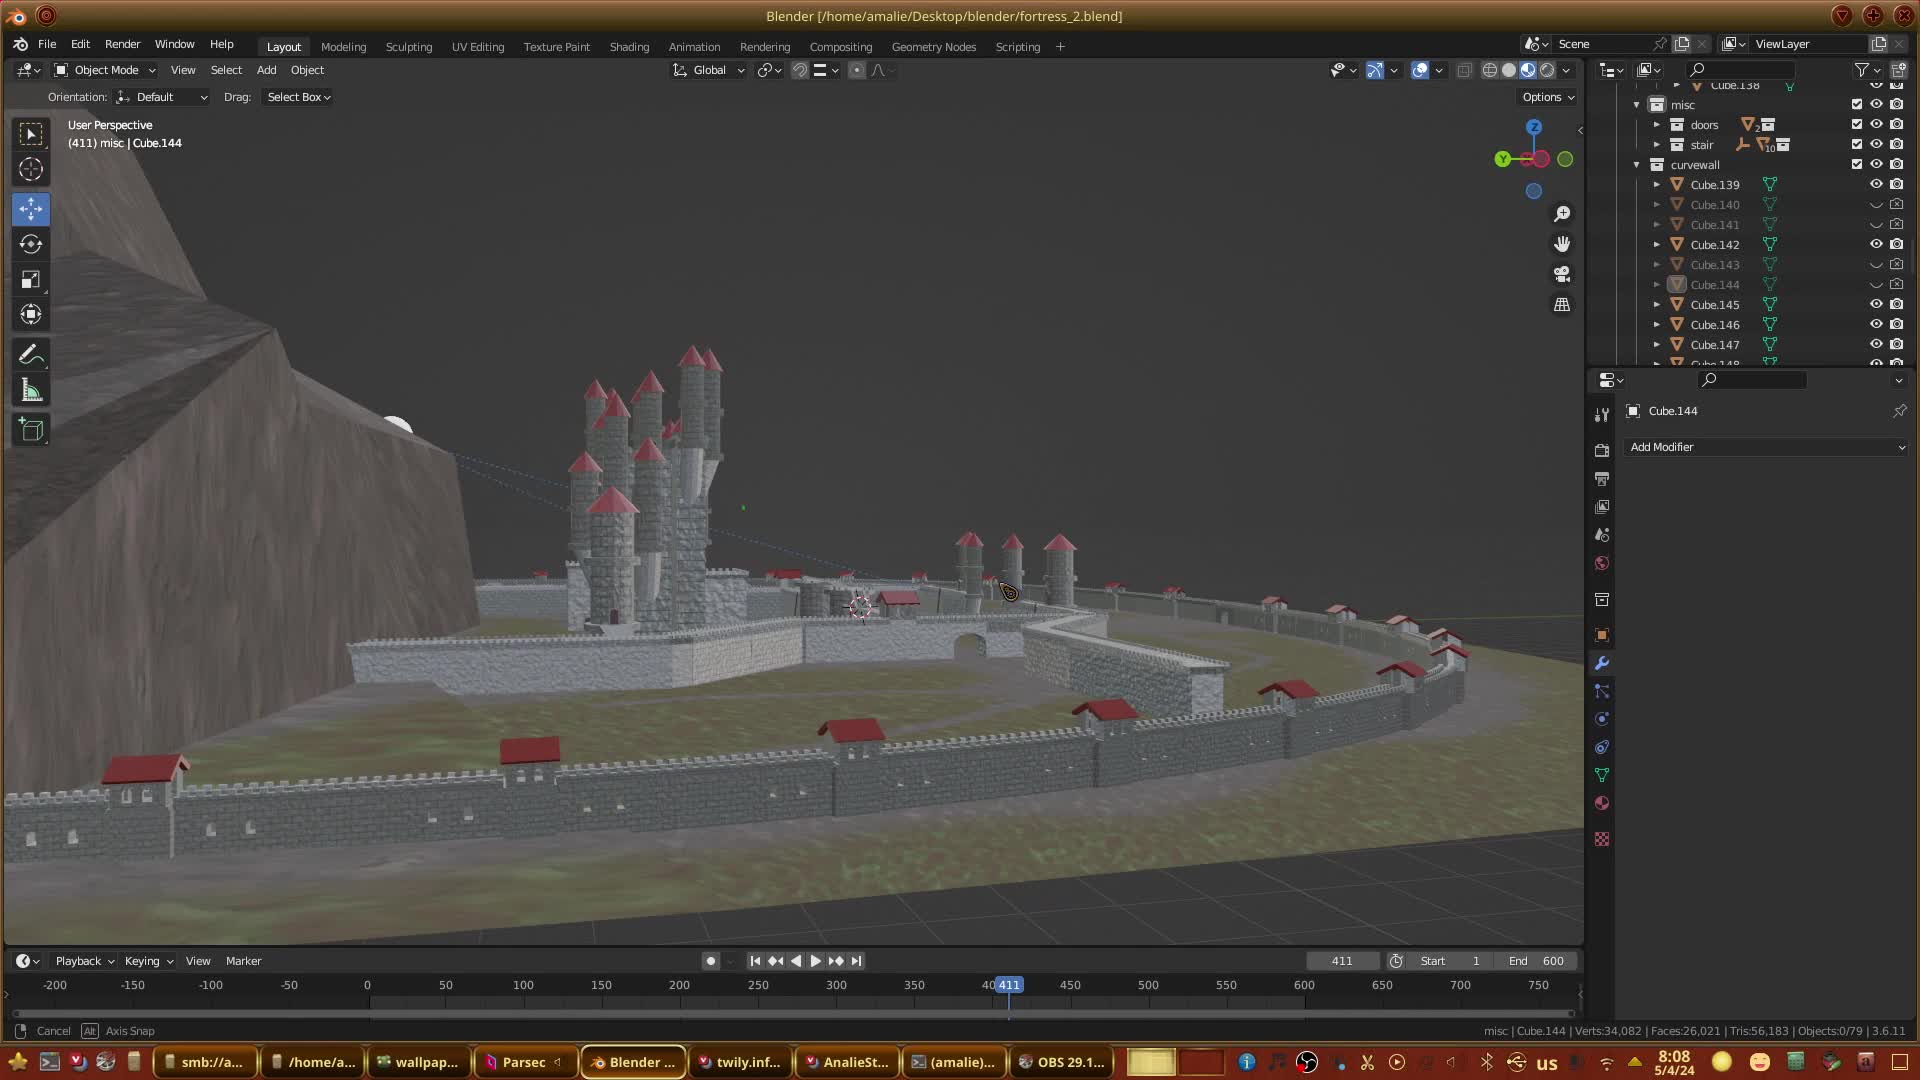Toggle visibility of Cube.145
The height and width of the screenshot is (1080, 1920).
[1876, 304]
